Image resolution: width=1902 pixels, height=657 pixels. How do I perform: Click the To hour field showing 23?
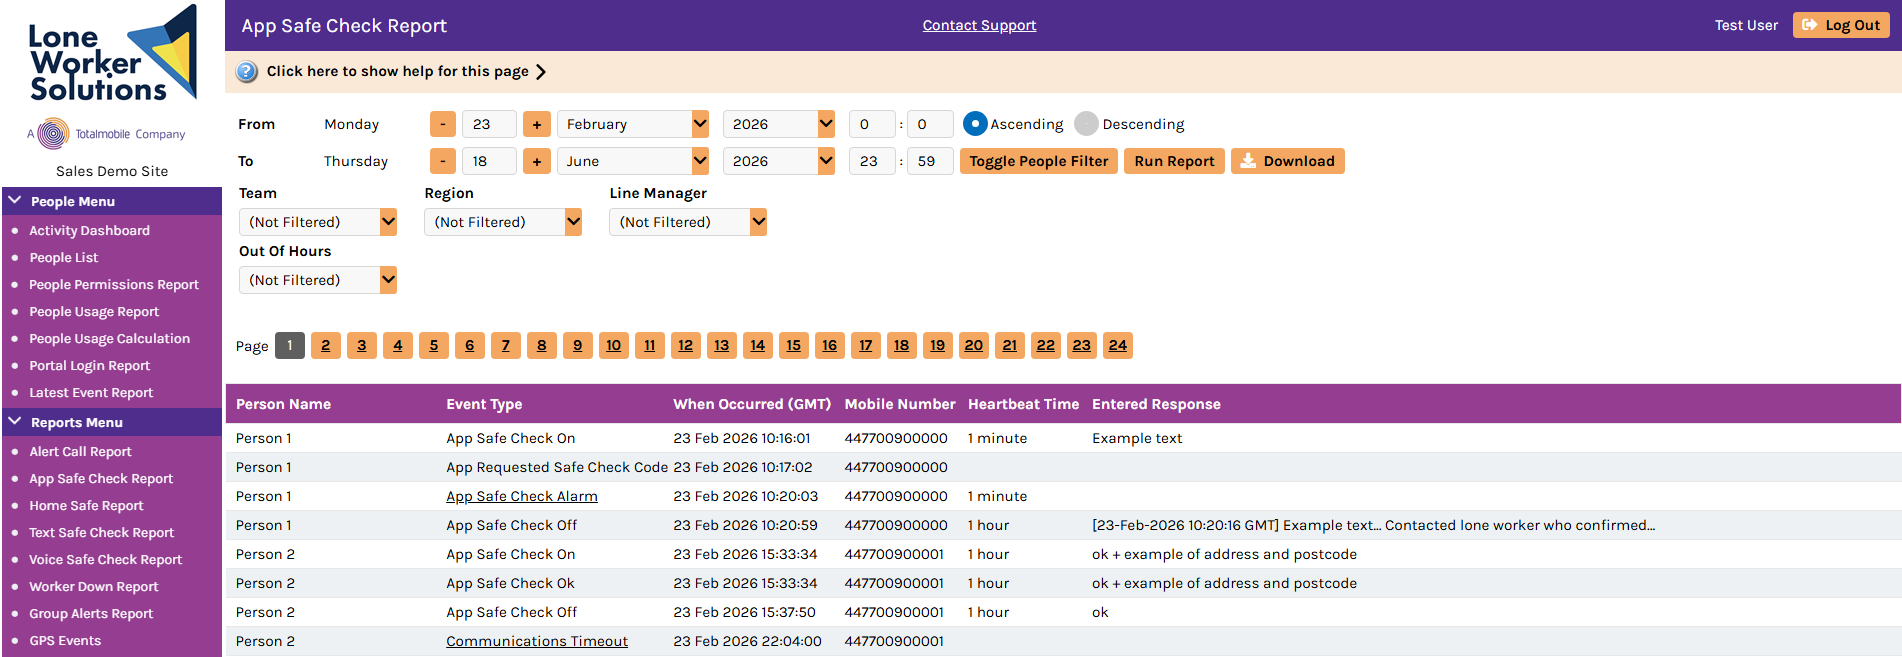872,161
